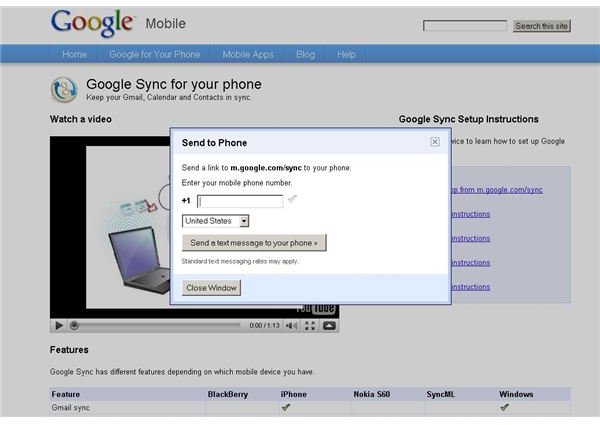Click the Google Sync for your phone heading
The width and height of the screenshot is (600, 425).
click(174, 84)
